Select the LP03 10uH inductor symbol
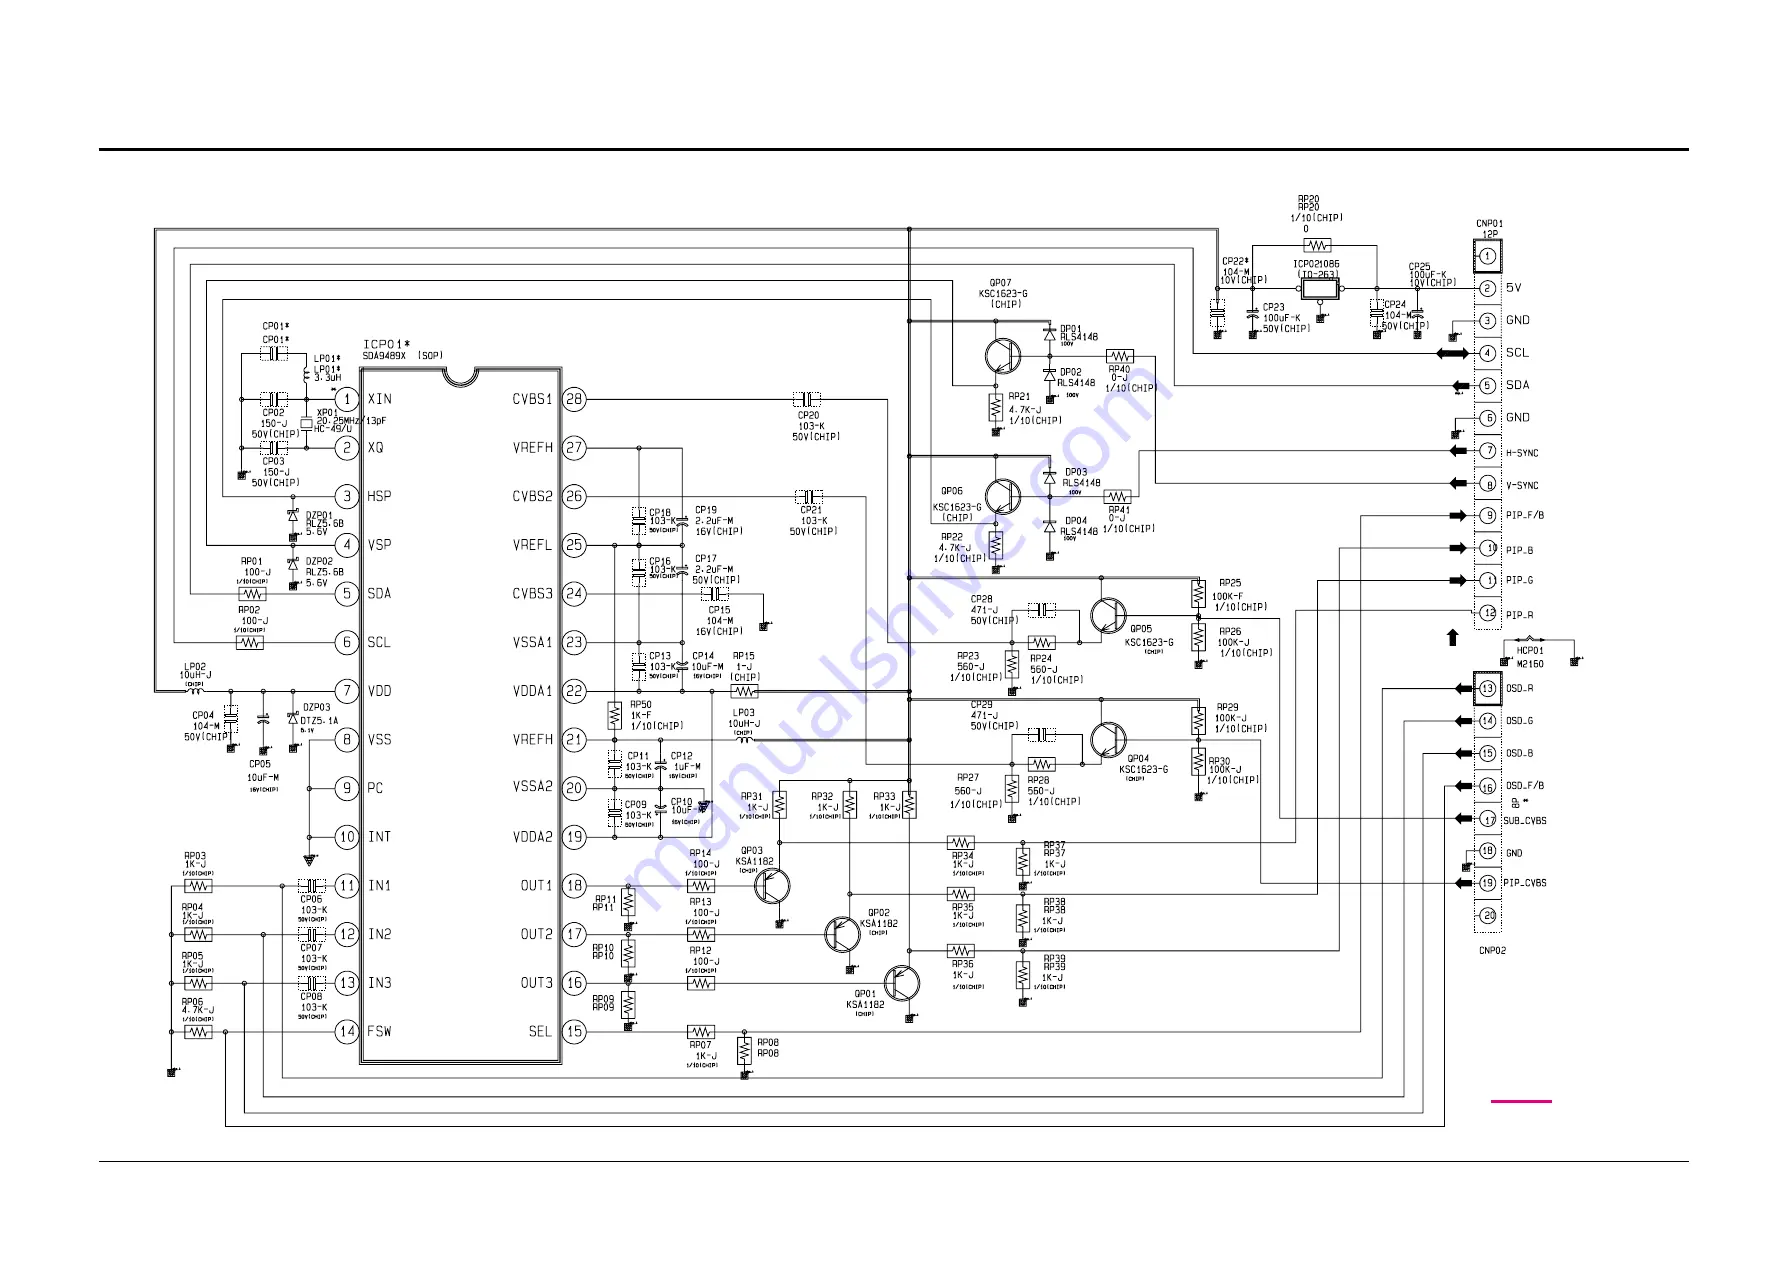Screen dimensions: 1787x1263 coord(743,739)
